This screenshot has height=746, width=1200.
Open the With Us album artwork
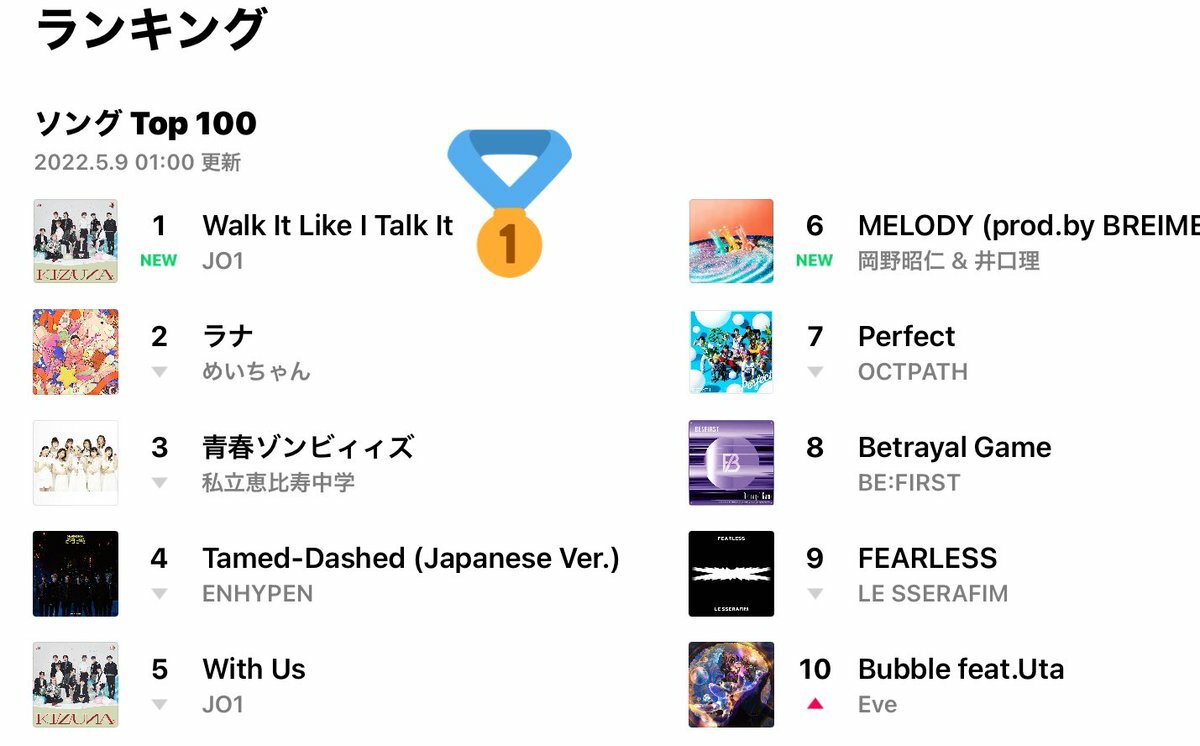pyautogui.click(x=75, y=685)
